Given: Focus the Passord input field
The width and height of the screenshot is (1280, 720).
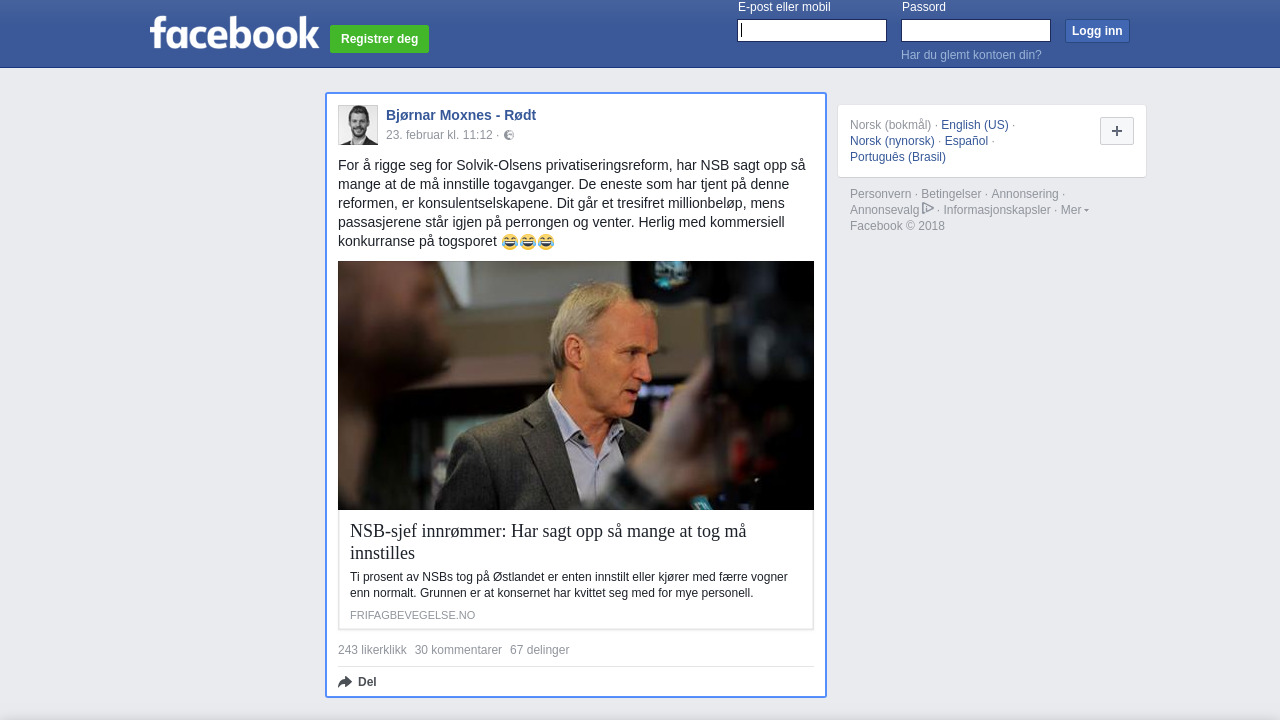Looking at the screenshot, I should point(976,31).
